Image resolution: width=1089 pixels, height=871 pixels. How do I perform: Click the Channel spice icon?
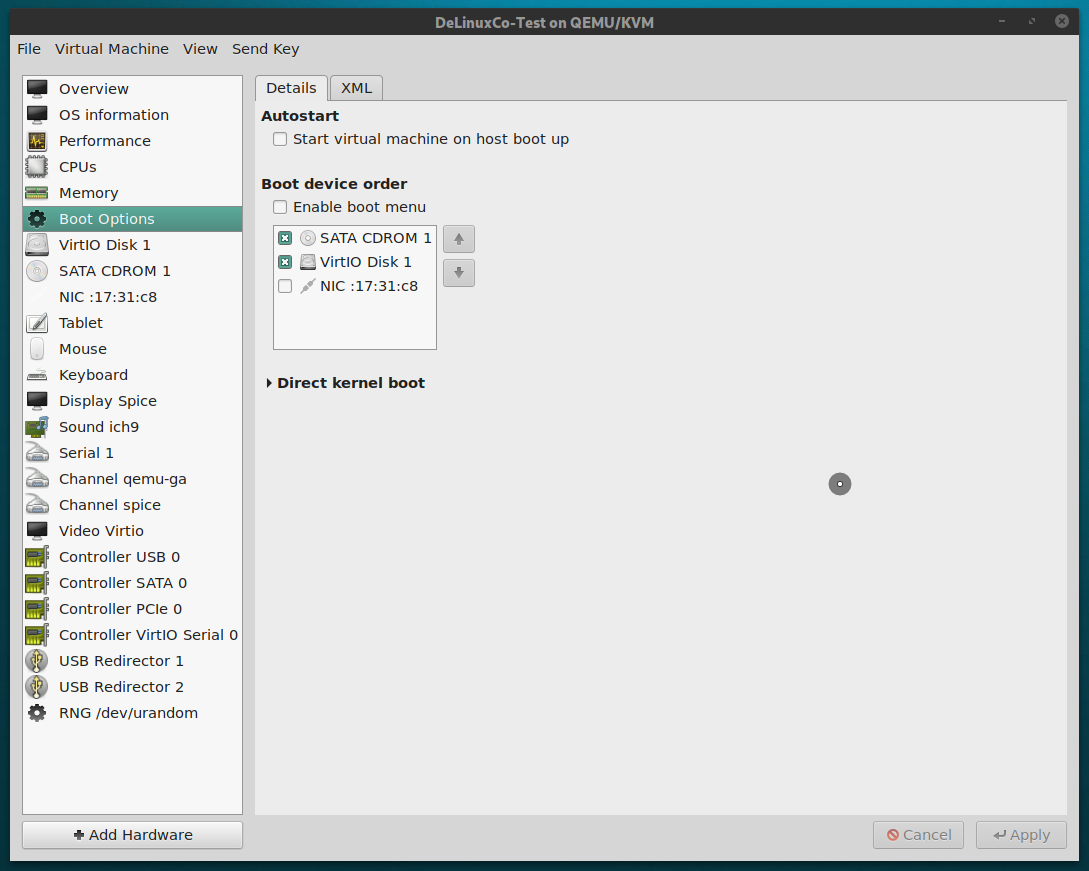tap(37, 505)
